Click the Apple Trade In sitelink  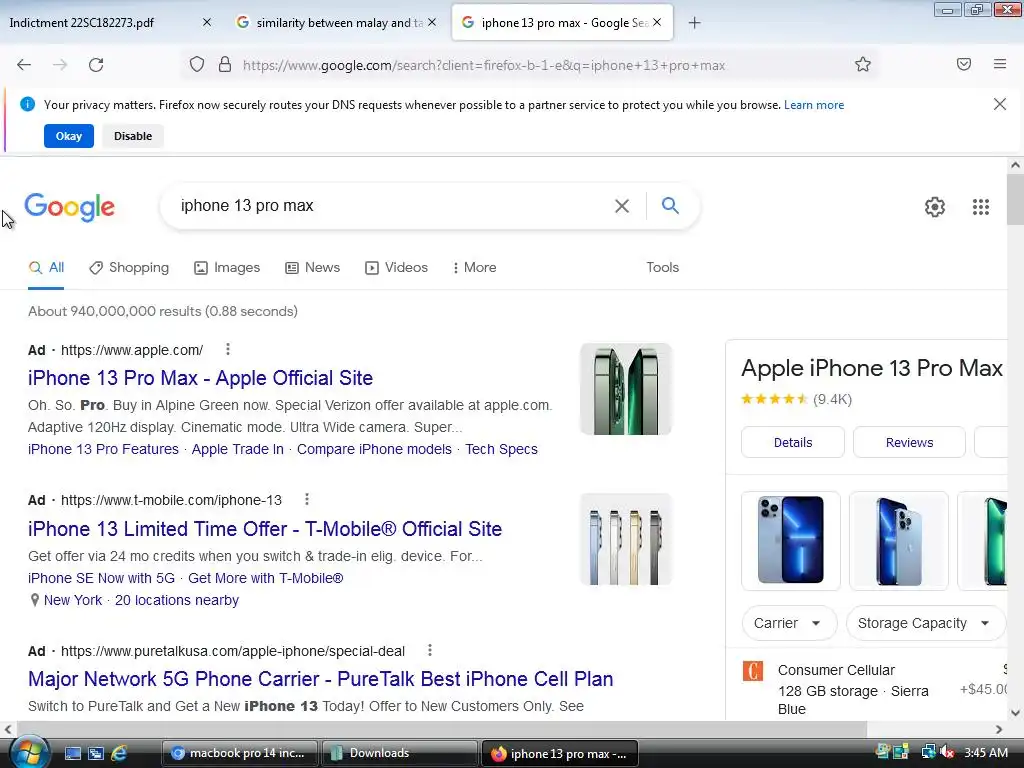(x=238, y=449)
